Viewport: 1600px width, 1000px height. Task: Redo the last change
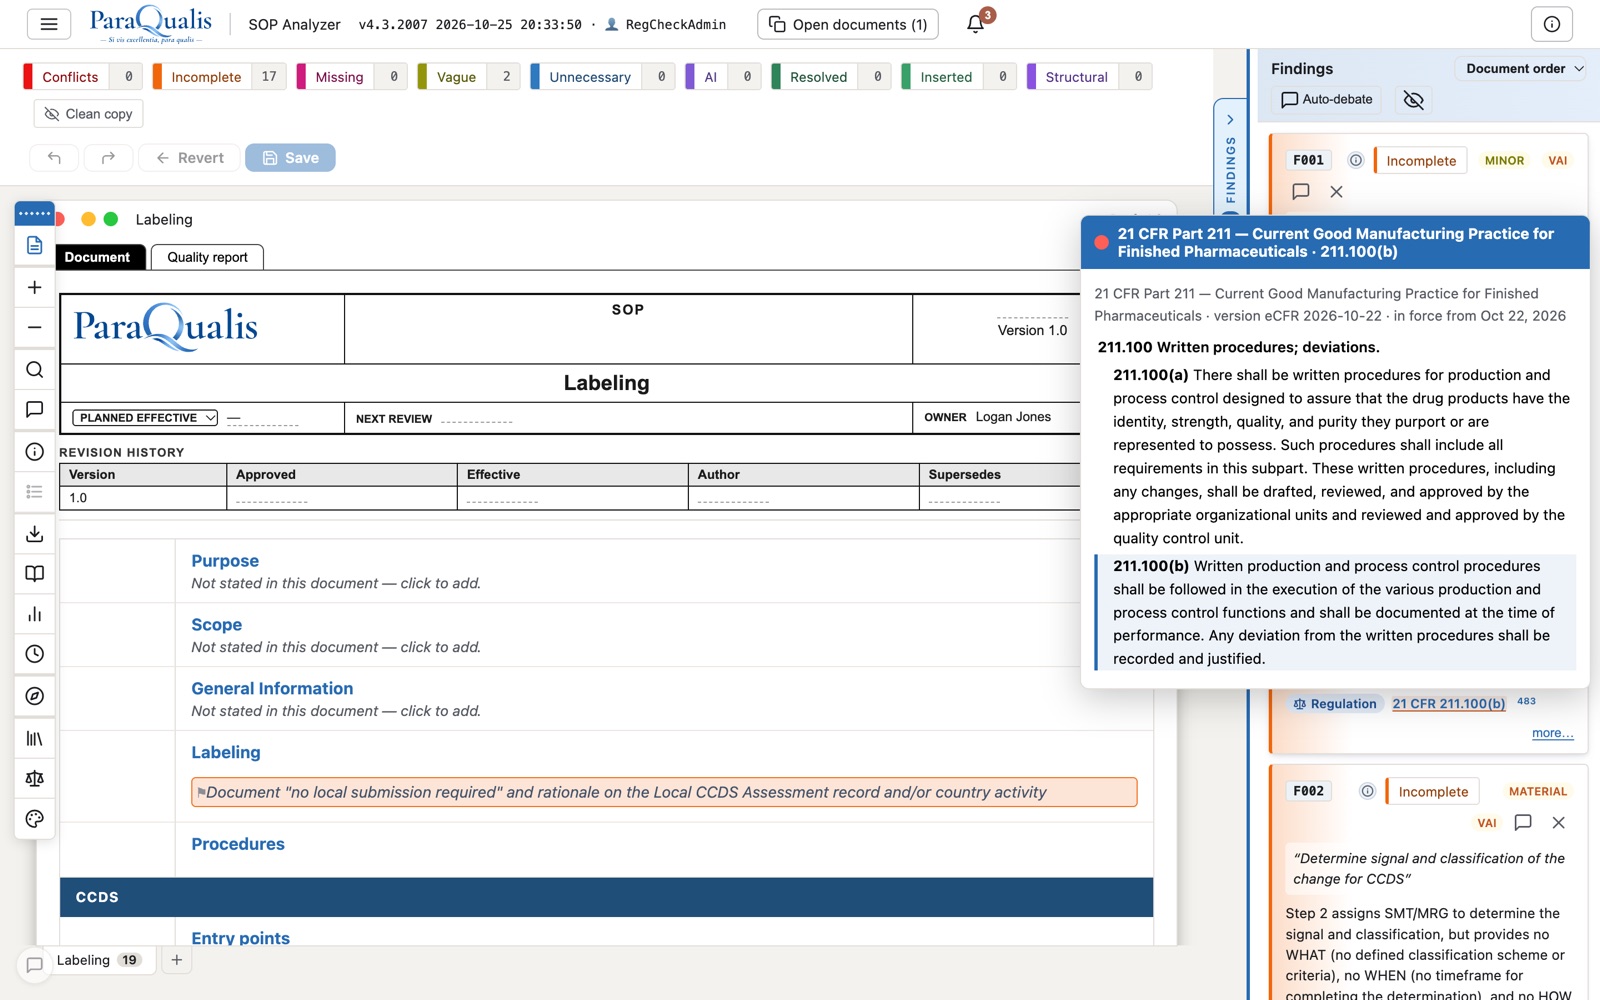(108, 158)
